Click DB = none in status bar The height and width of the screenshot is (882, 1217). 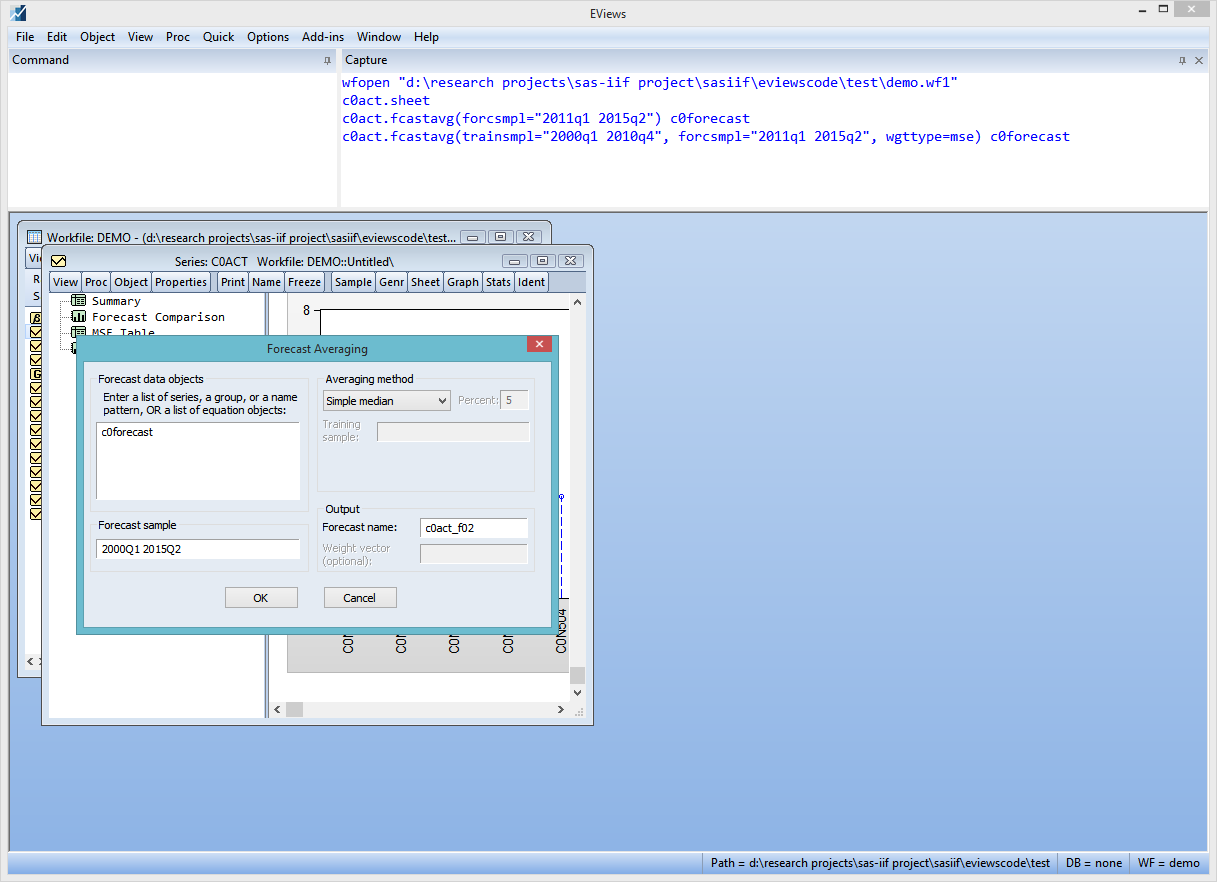point(1094,863)
